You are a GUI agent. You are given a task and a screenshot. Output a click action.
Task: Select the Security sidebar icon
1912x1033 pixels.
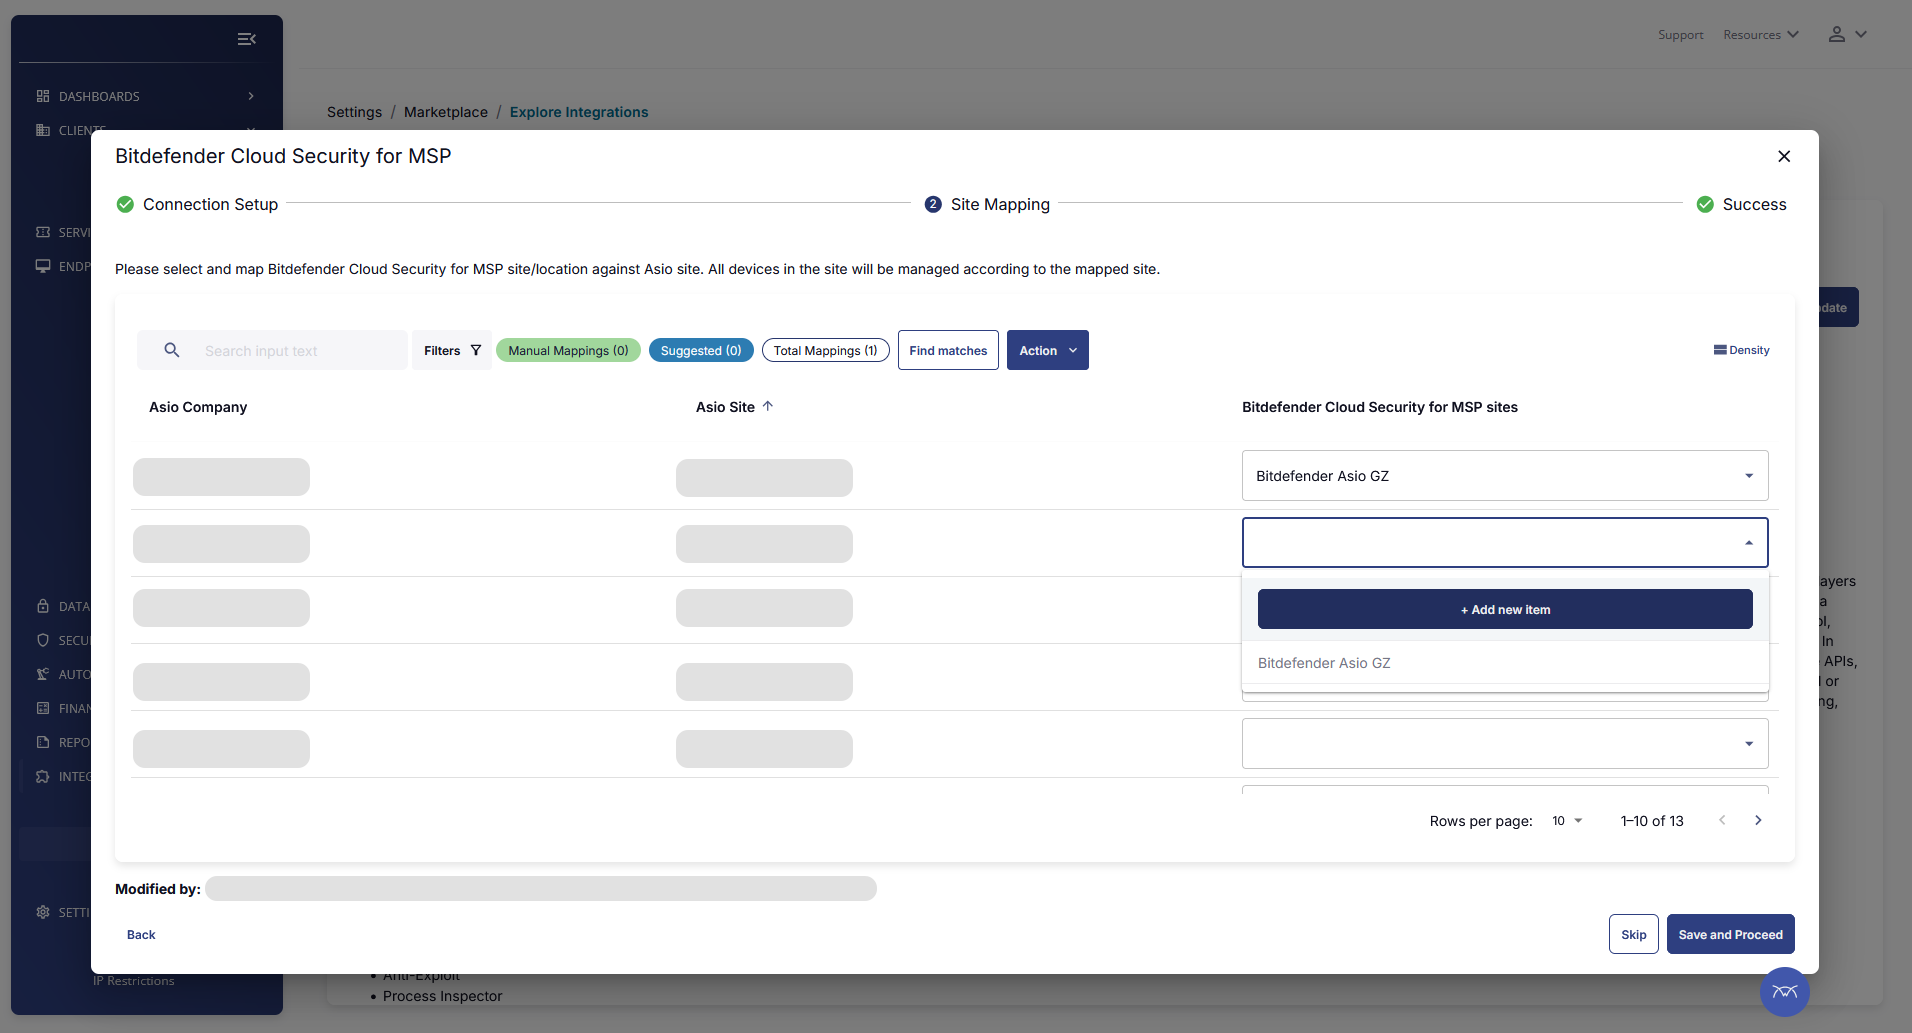pyautogui.click(x=43, y=640)
